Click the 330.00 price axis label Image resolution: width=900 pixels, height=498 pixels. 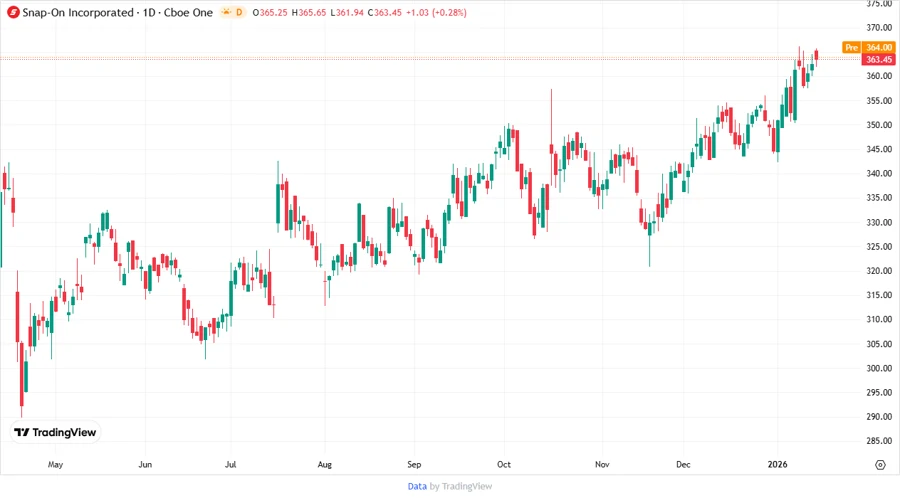coord(879,222)
